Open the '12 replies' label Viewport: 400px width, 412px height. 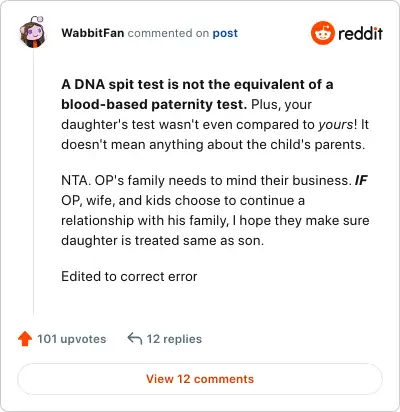pos(174,339)
